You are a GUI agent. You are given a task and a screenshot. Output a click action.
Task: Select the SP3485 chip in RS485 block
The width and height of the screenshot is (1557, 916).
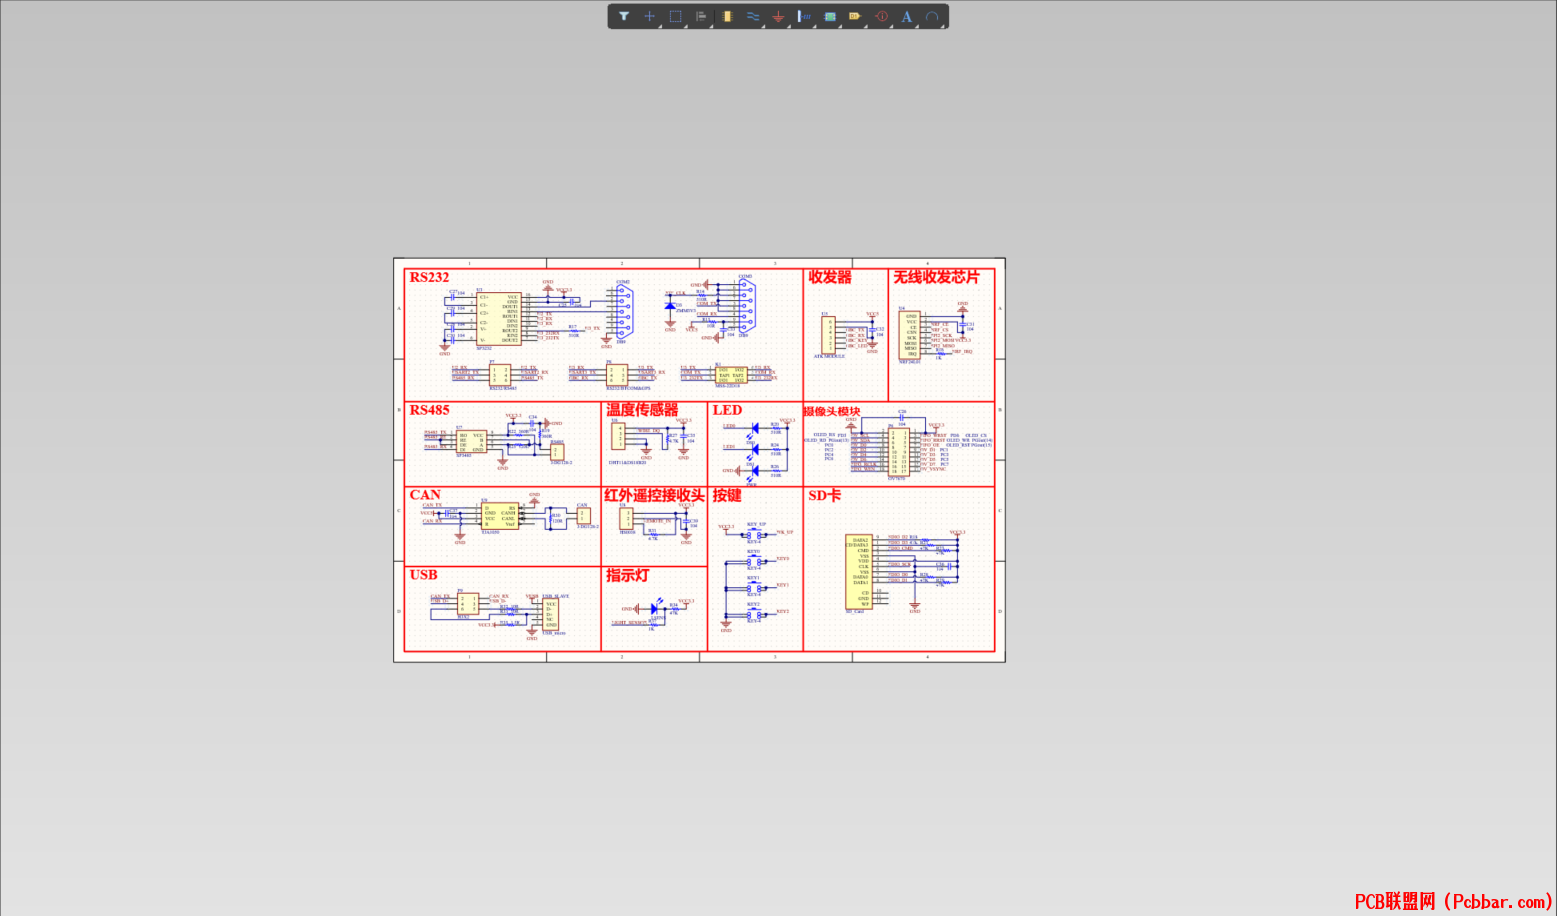coord(471,441)
